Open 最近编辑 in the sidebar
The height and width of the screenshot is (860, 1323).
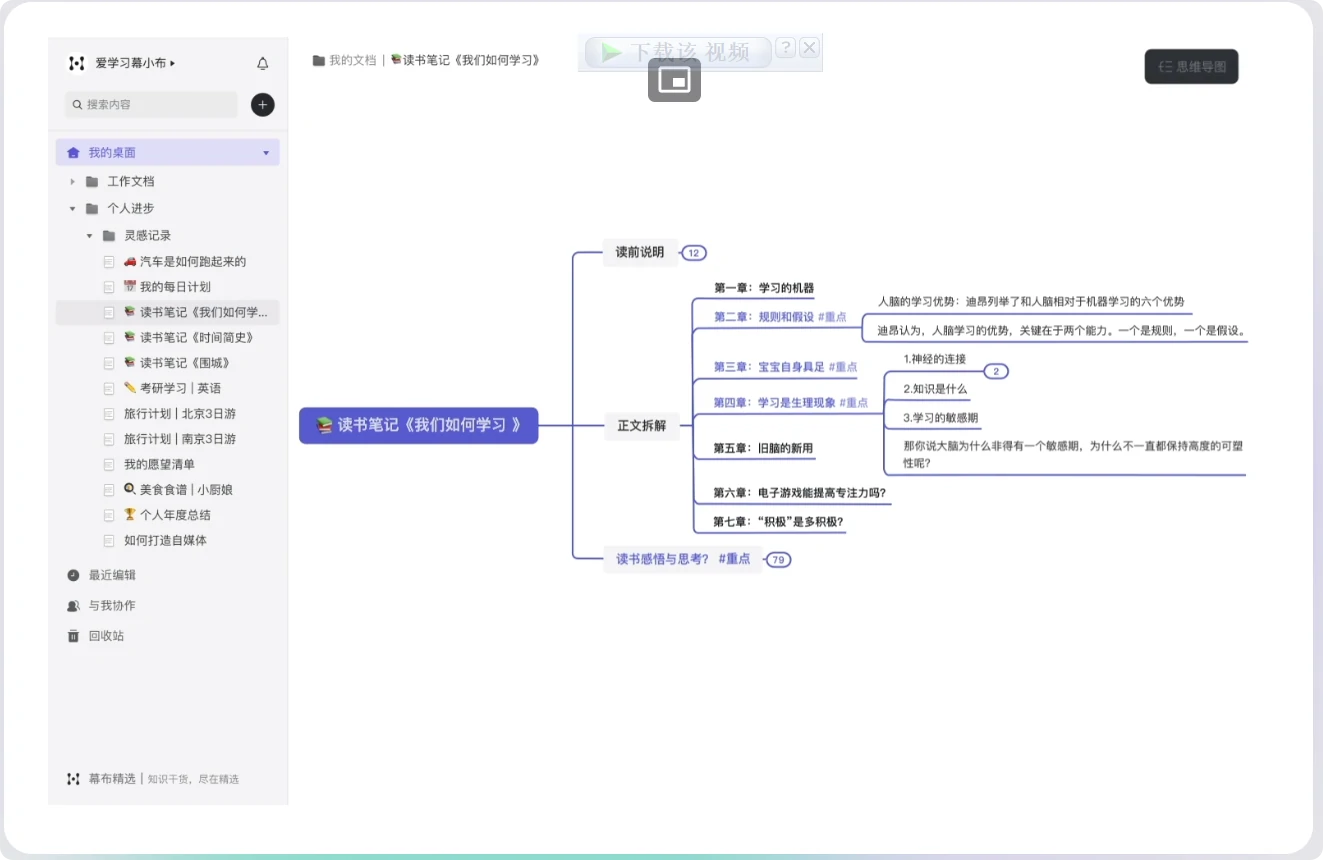tap(112, 575)
